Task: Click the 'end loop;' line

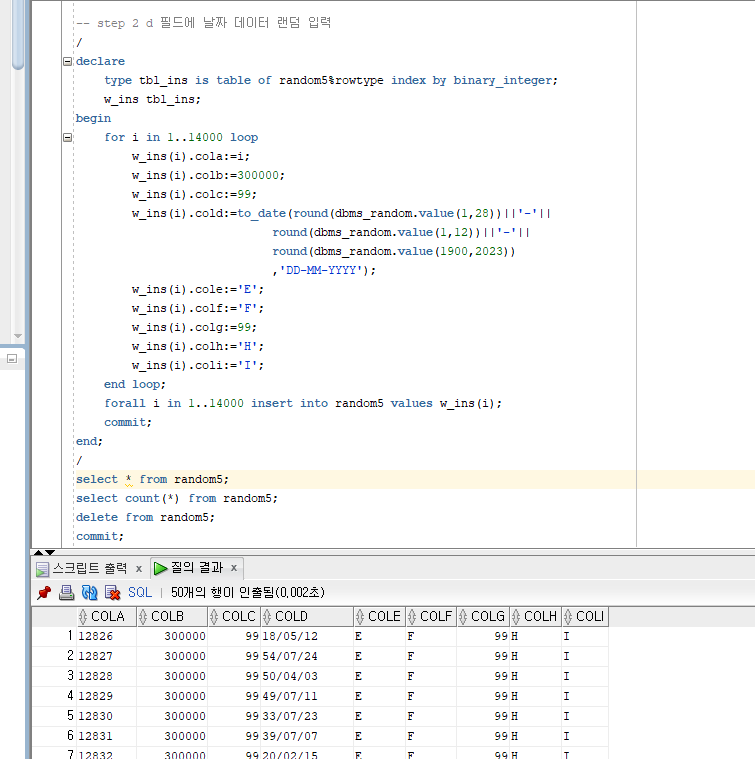Action: click(x=135, y=384)
